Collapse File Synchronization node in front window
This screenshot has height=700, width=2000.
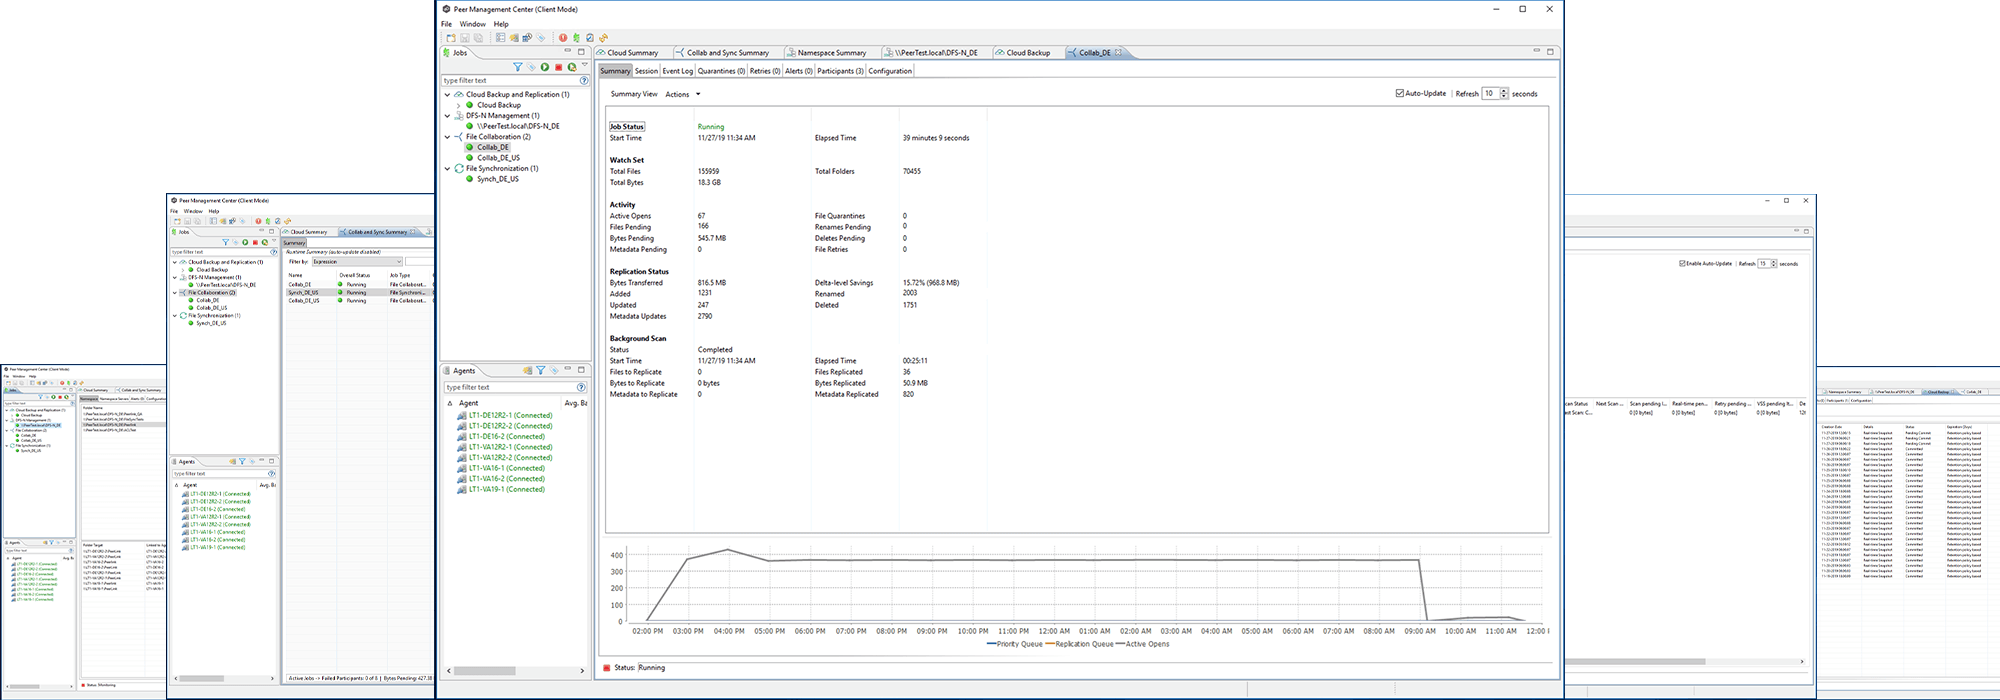coord(448,168)
